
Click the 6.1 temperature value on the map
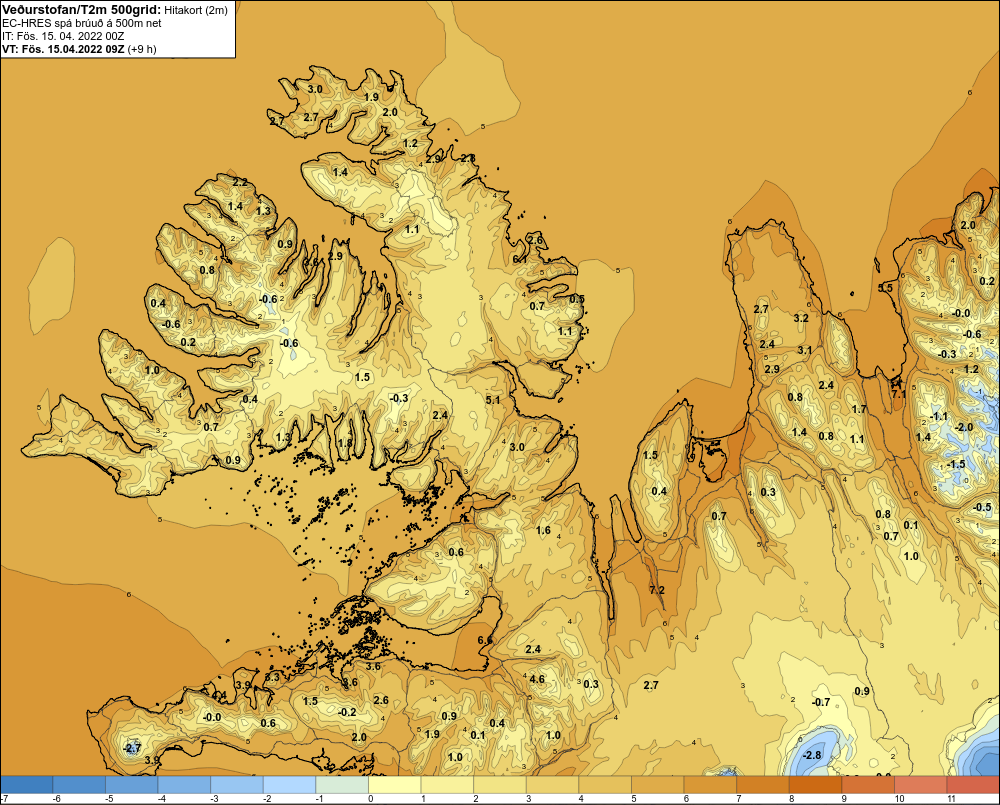[520, 259]
